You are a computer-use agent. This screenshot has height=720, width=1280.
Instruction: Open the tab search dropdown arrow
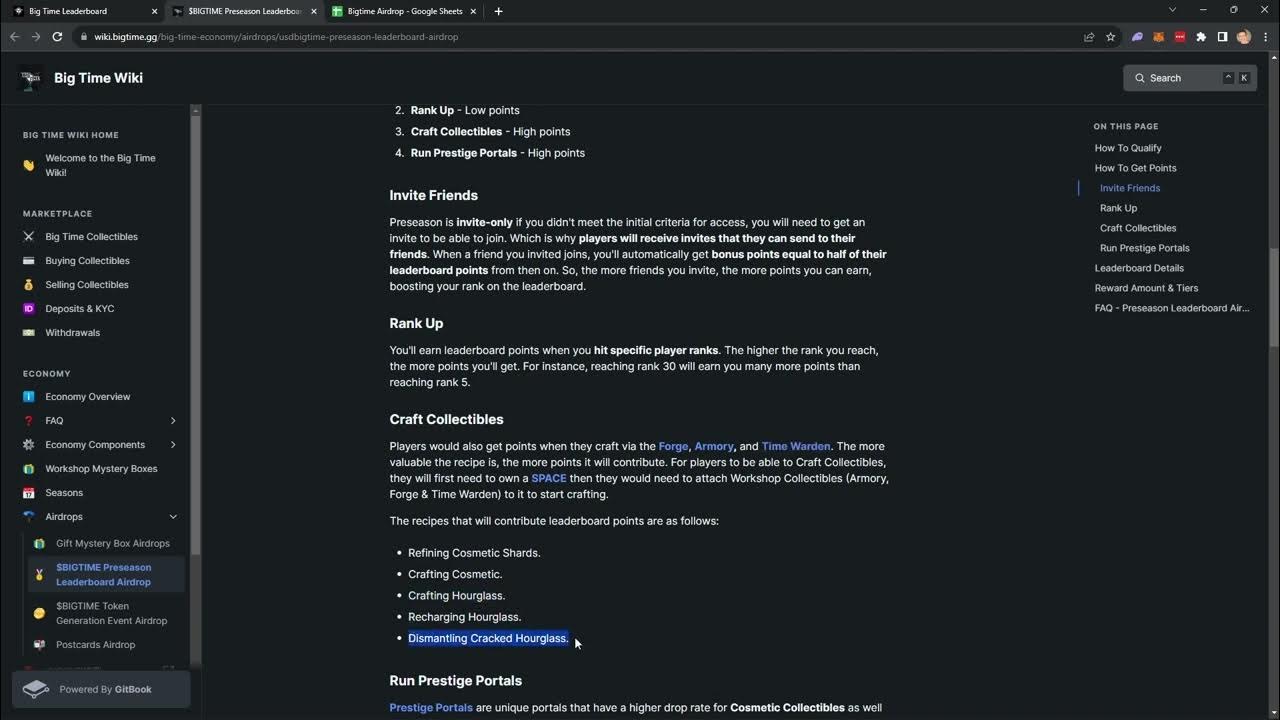(1173, 10)
